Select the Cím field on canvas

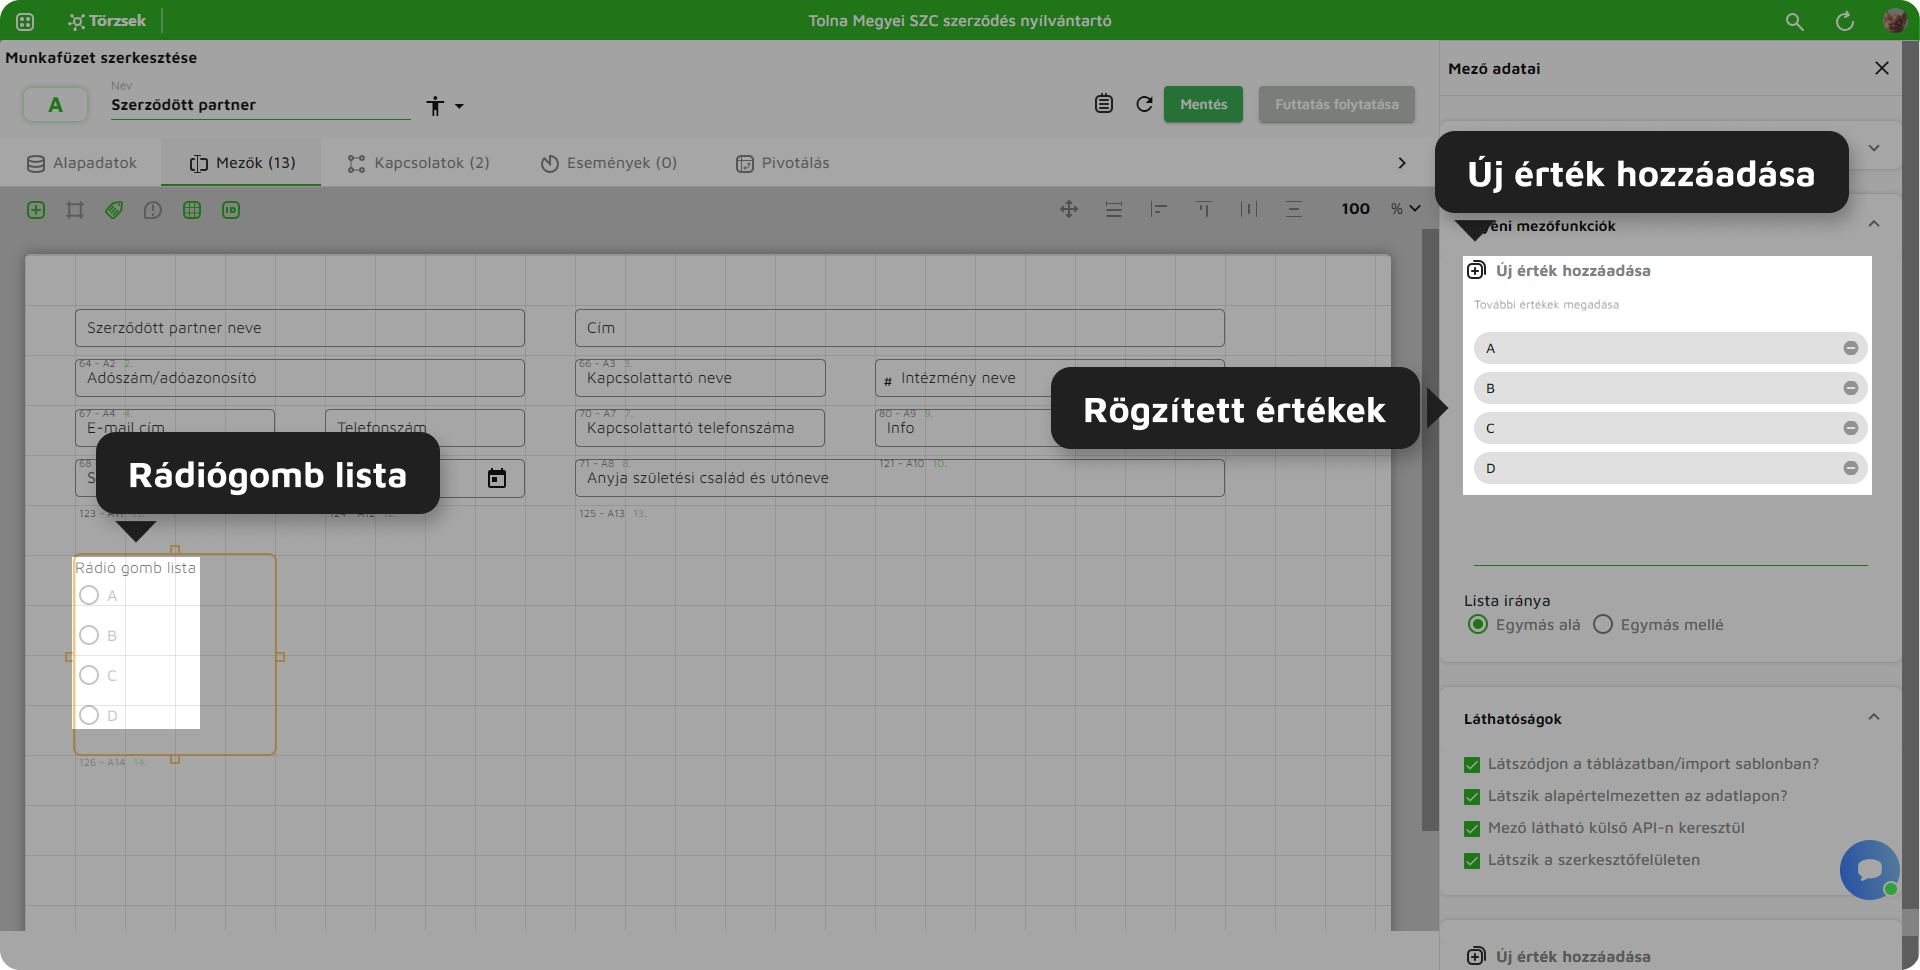click(900, 328)
